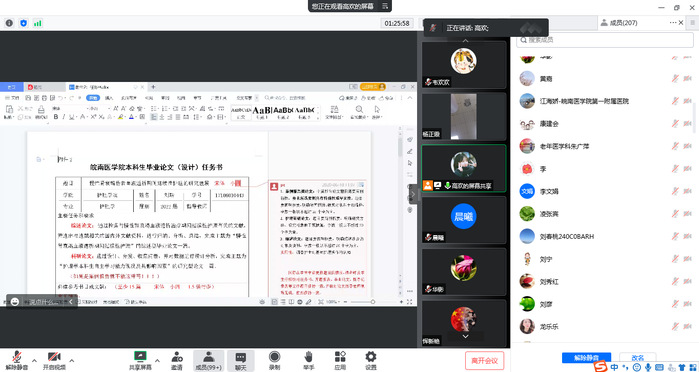Click the meeting info icon at top left
The width and height of the screenshot is (699, 372).
tap(9, 23)
